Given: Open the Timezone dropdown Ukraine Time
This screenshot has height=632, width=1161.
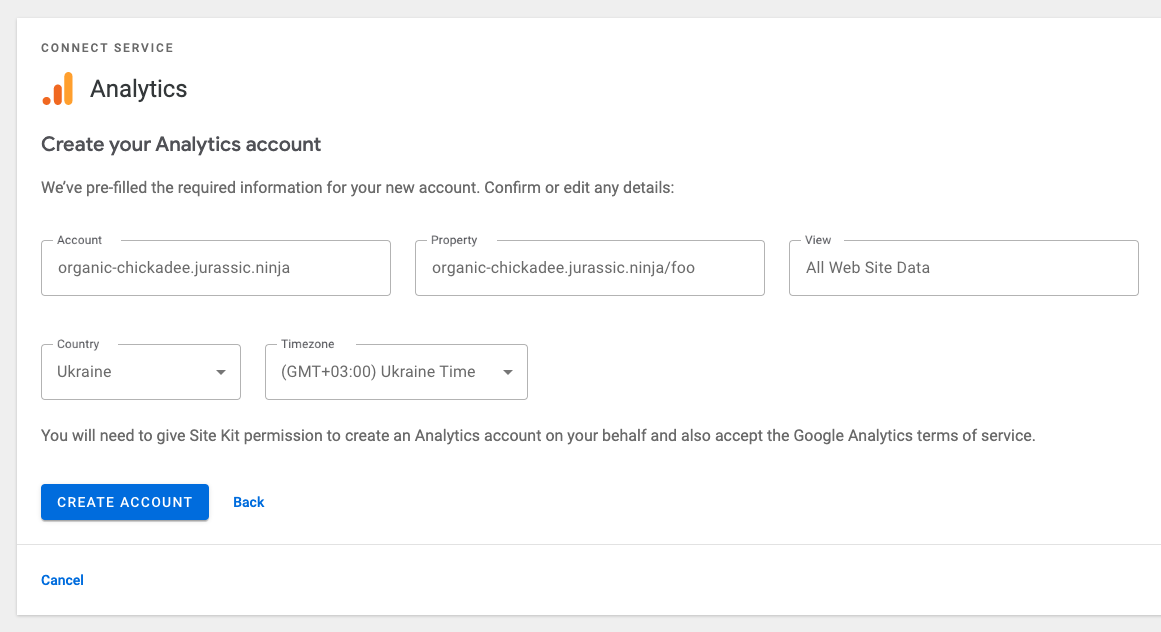Looking at the screenshot, I should point(396,372).
